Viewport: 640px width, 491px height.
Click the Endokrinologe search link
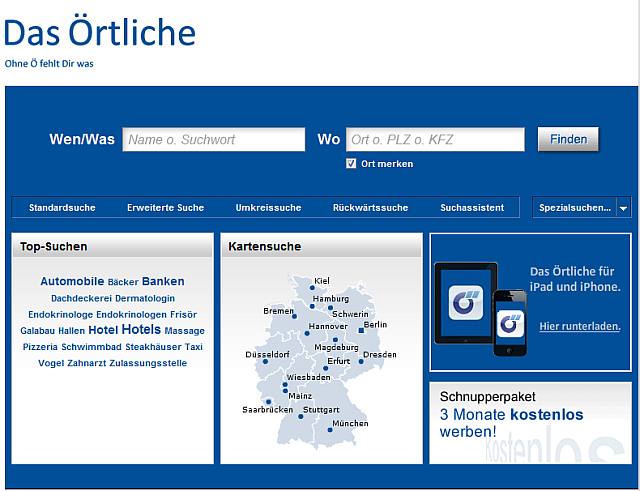pyautogui.click(x=60, y=315)
